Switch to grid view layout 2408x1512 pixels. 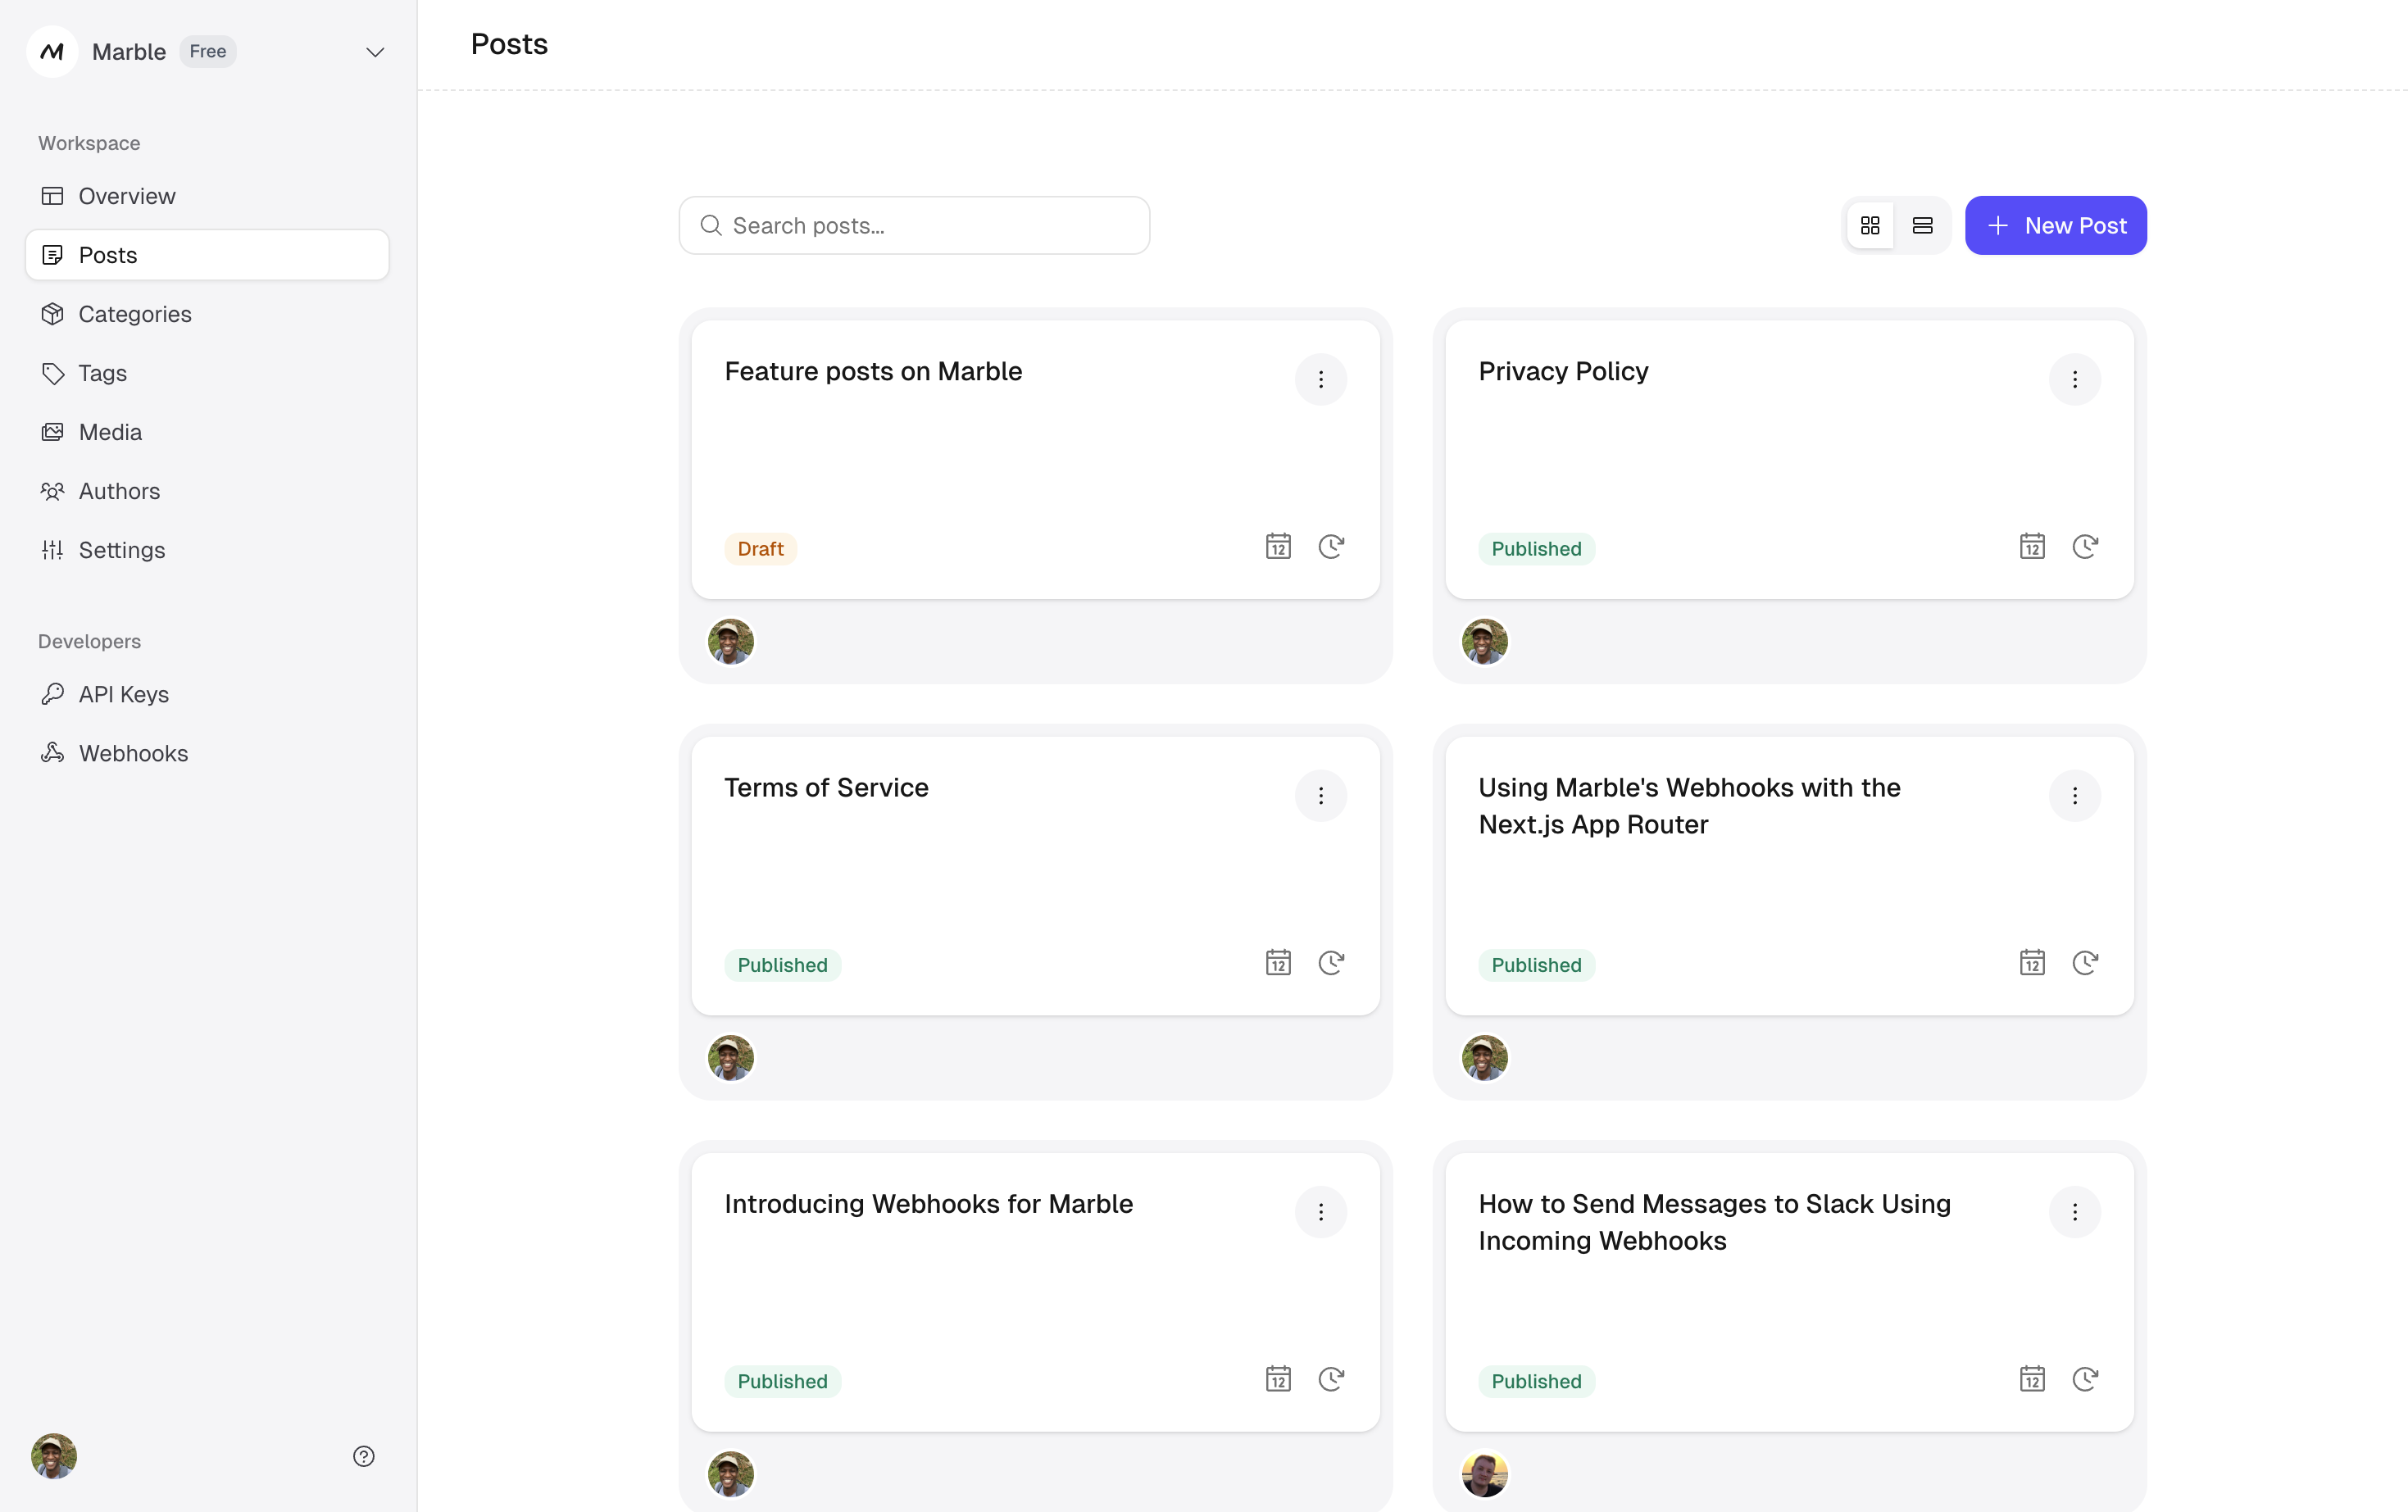pyautogui.click(x=1870, y=226)
